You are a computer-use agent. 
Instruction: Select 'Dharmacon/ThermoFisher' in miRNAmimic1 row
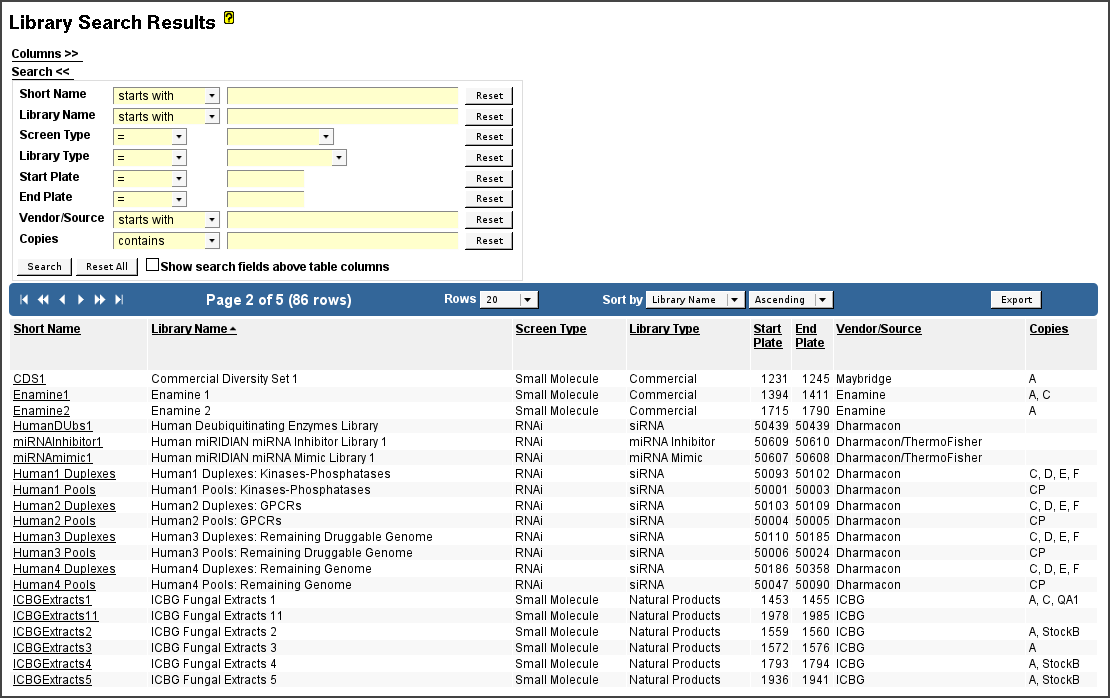point(909,458)
